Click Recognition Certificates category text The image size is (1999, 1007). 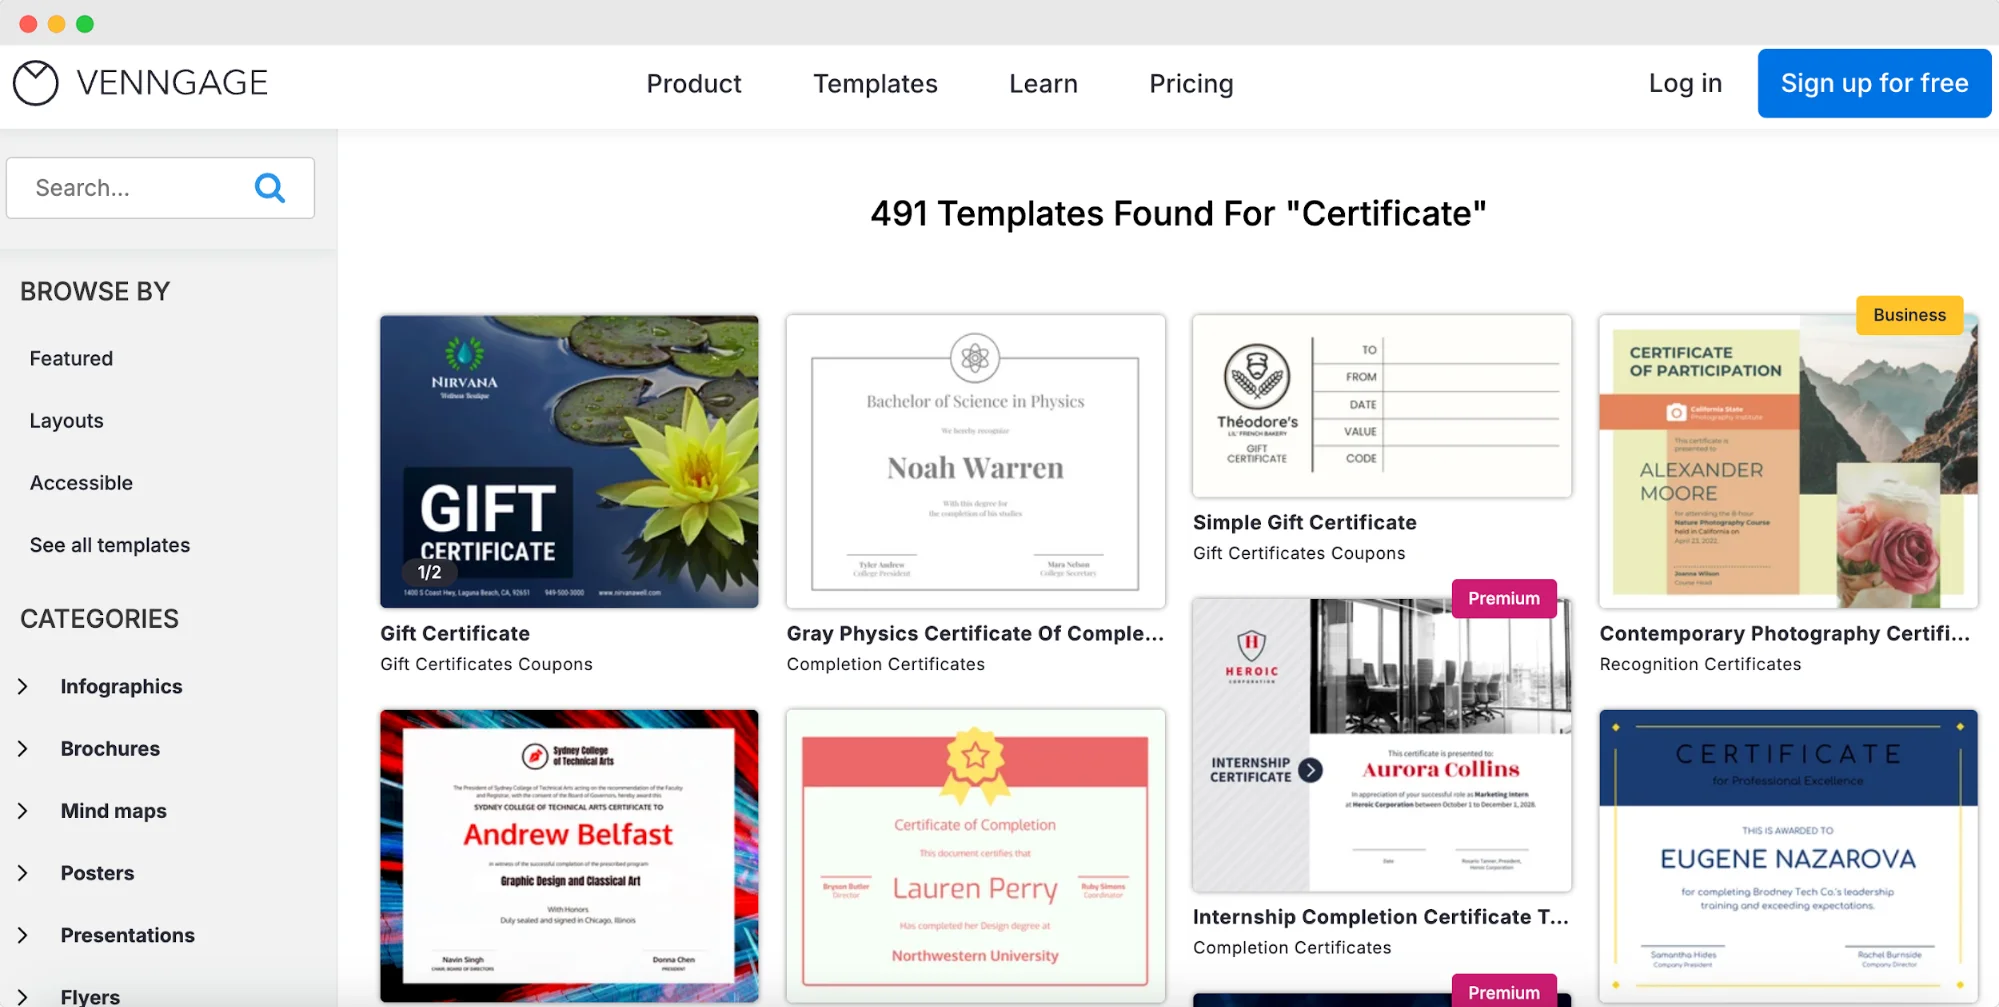[1700, 664]
